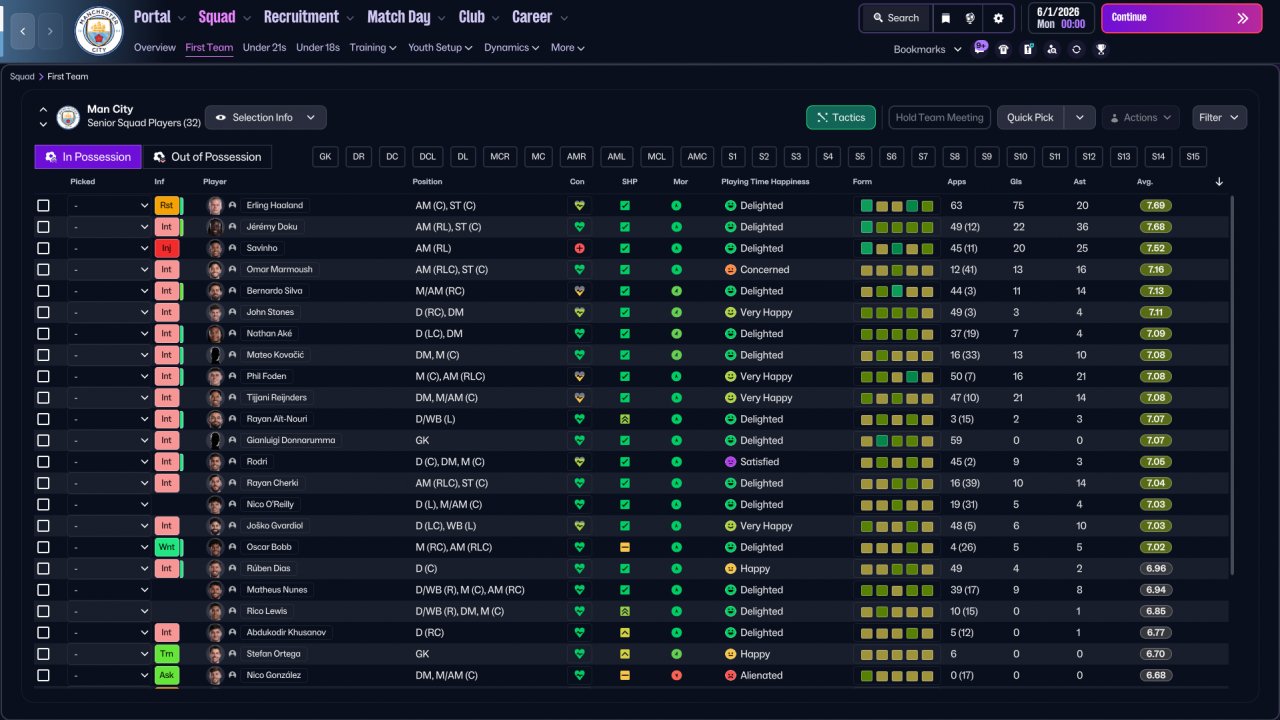Open the Selection Info dropdown
1280x720 pixels.
(x=266, y=117)
